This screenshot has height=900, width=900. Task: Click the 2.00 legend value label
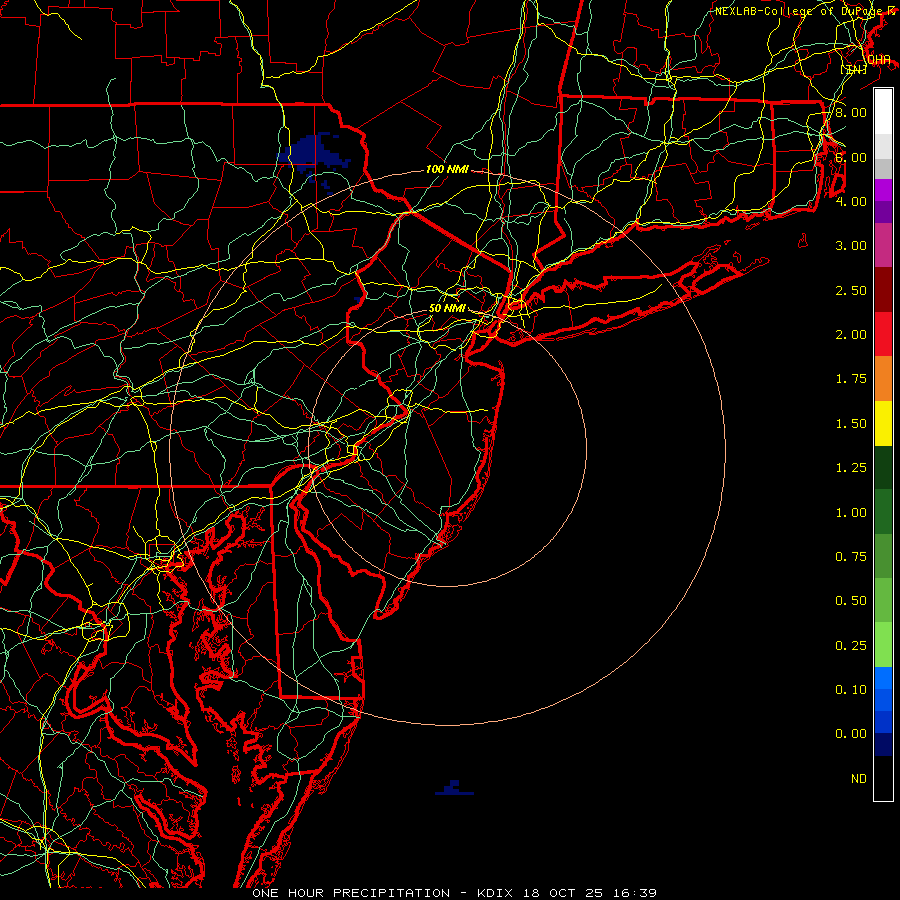point(851,335)
